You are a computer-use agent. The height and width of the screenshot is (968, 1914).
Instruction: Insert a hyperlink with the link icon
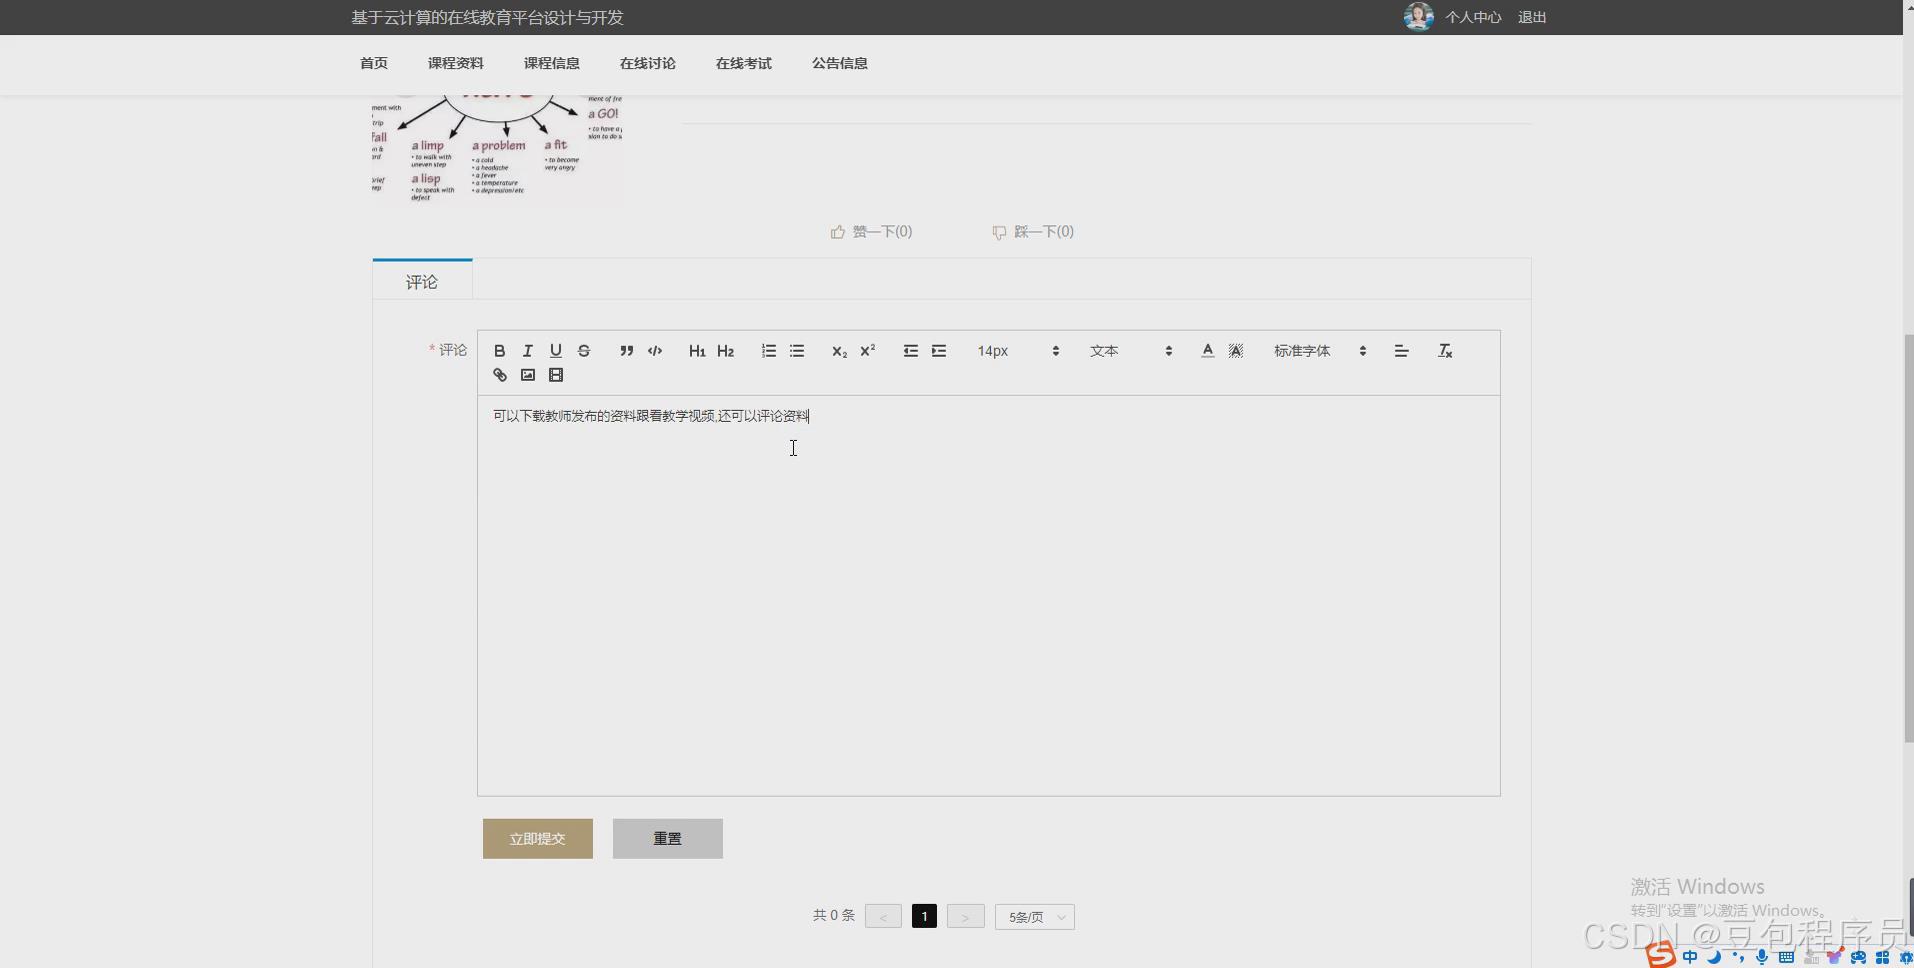coord(498,375)
